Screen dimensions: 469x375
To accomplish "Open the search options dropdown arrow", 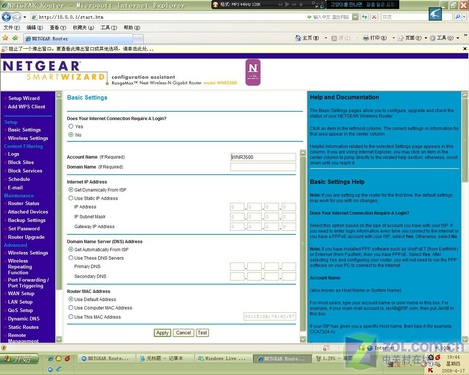I will click(x=464, y=17).
